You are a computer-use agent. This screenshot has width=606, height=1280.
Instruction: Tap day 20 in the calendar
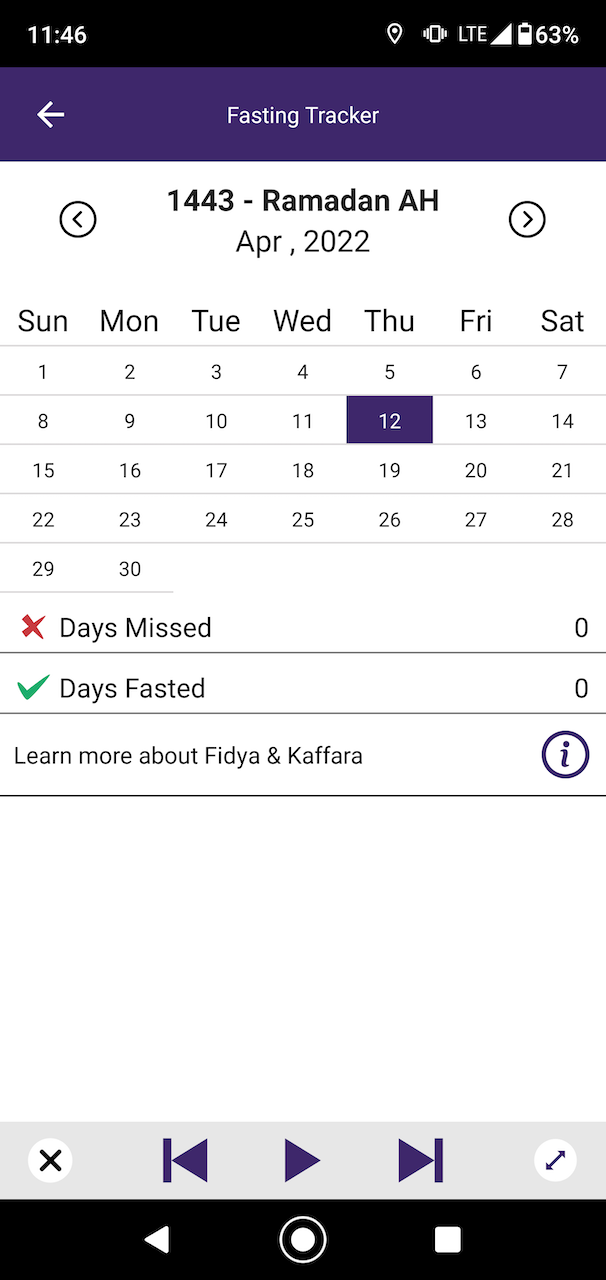coord(476,470)
